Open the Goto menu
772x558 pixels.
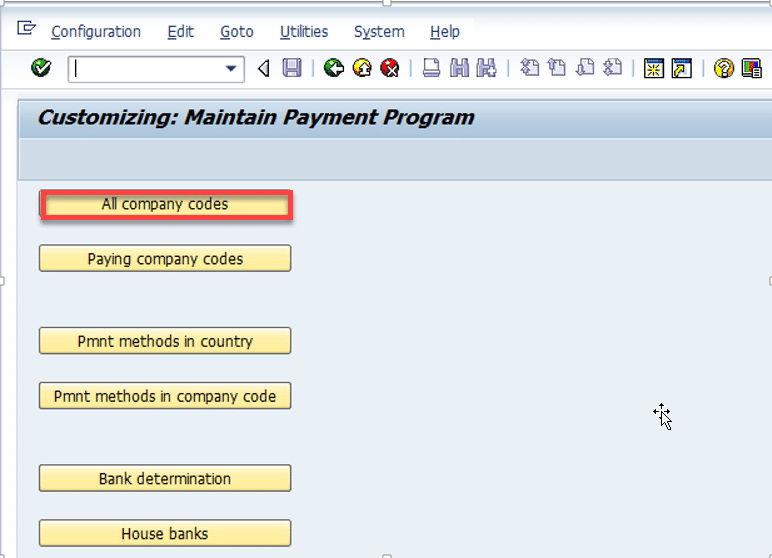tap(237, 32)
